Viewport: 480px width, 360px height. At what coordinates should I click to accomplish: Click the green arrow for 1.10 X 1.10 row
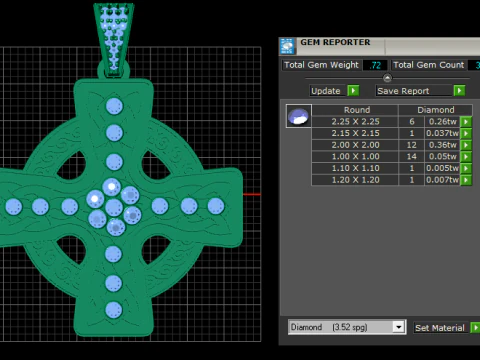pyautogui.click(x=466, y=168)
